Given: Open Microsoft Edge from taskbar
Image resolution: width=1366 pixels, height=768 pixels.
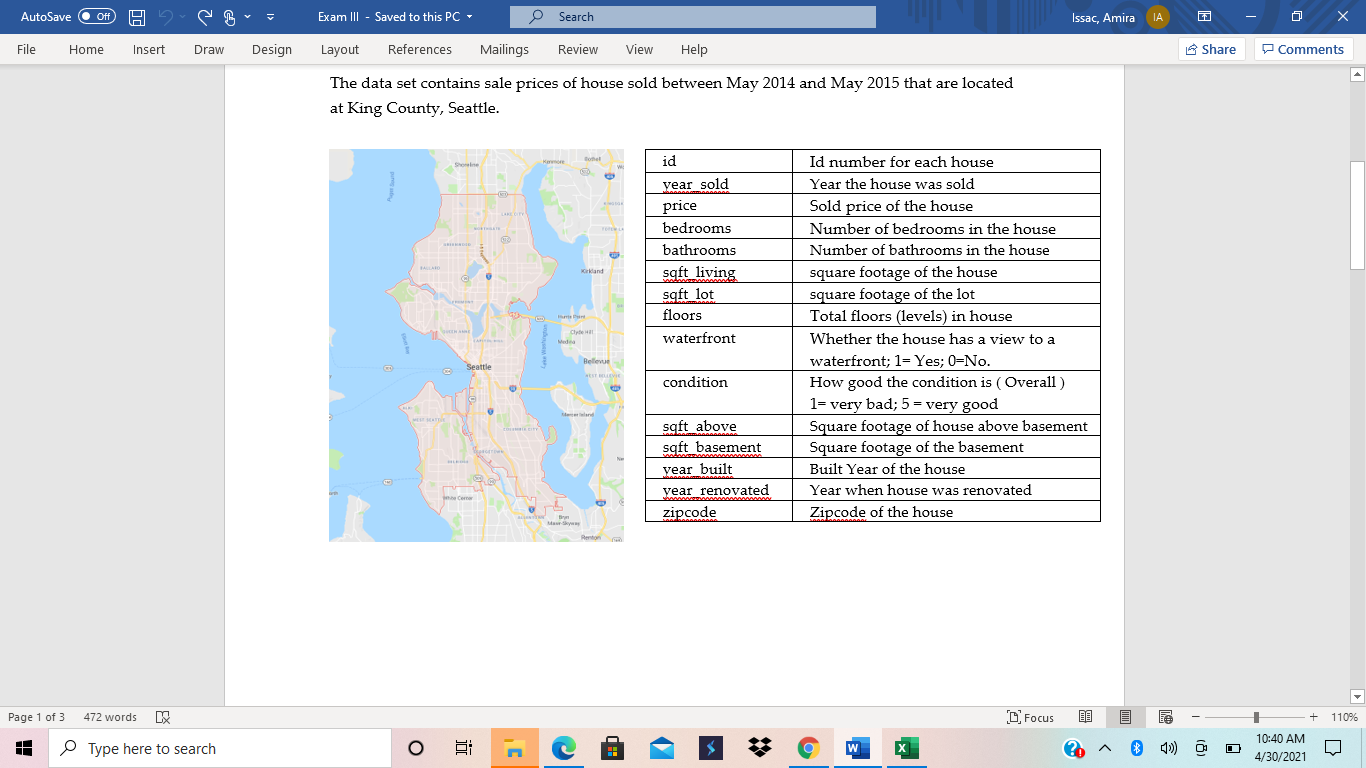Looking at the screenshot, I should pyautogui.click(x=564, y=748).
